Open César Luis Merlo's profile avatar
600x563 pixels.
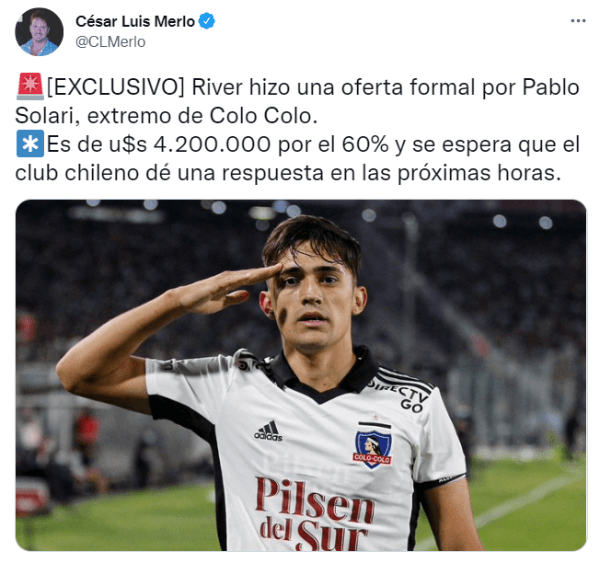point(39,32)
